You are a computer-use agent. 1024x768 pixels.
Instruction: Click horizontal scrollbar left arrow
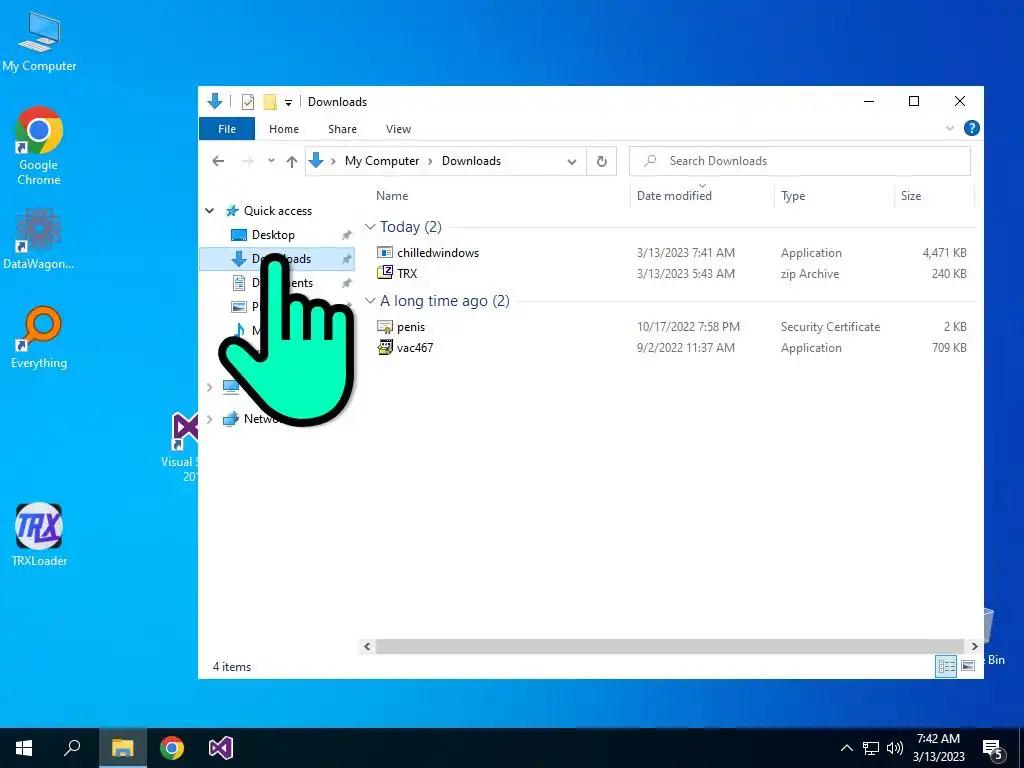[367, 647]
